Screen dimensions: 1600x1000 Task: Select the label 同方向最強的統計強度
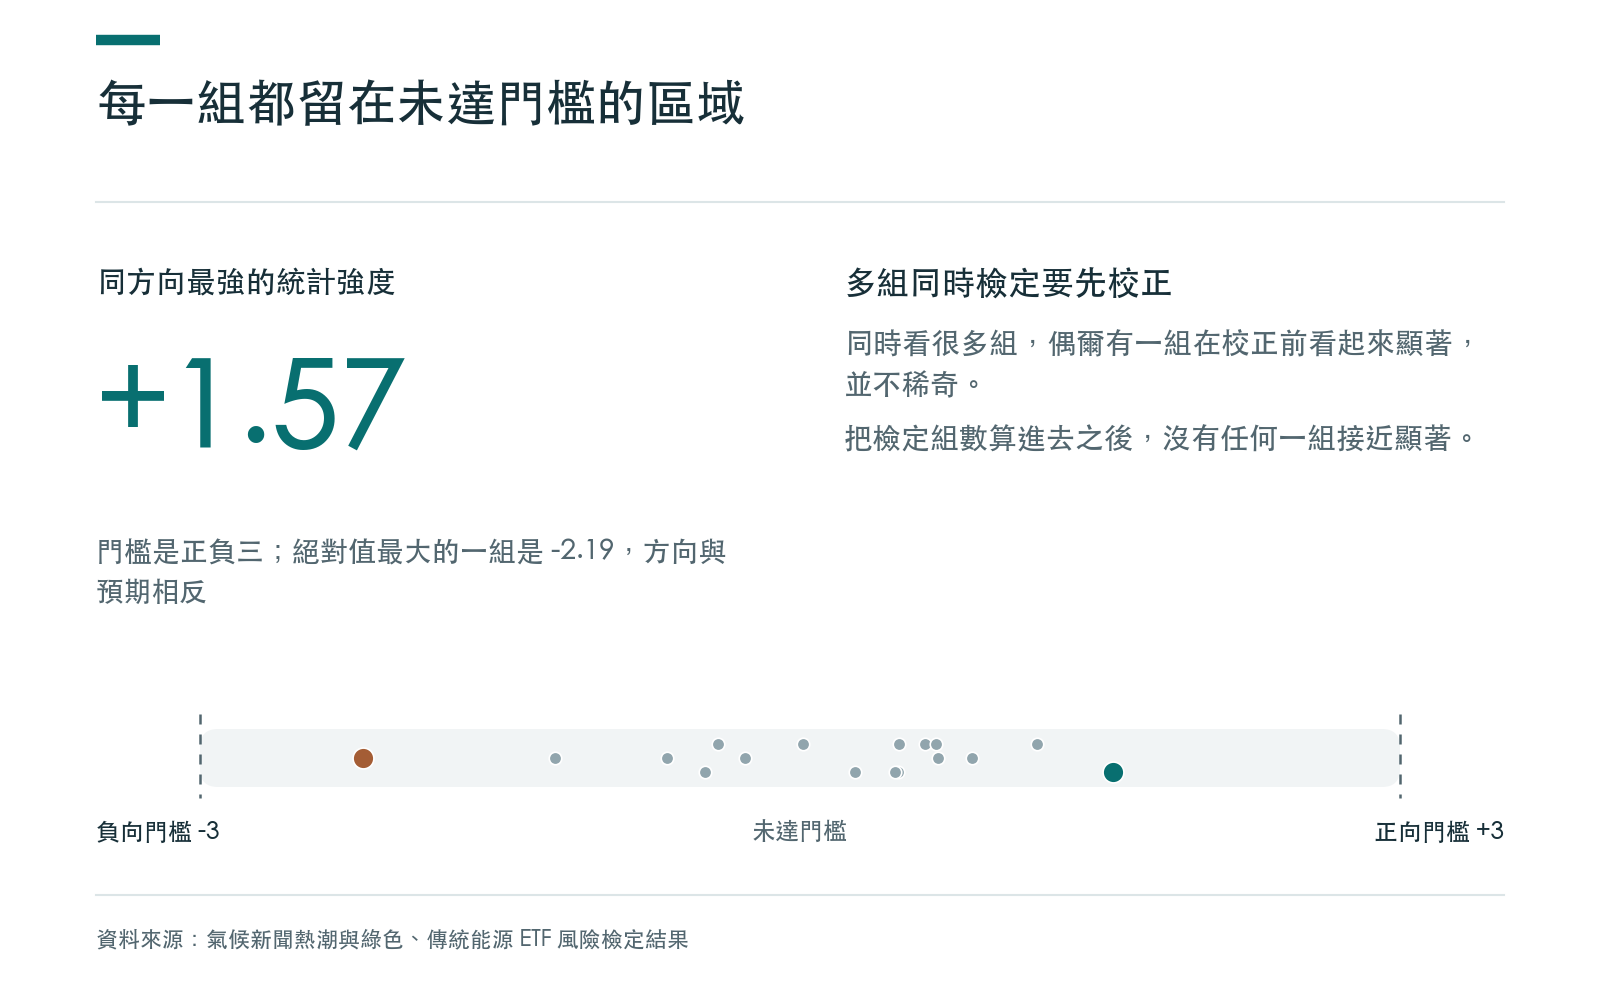coord(246,283)
